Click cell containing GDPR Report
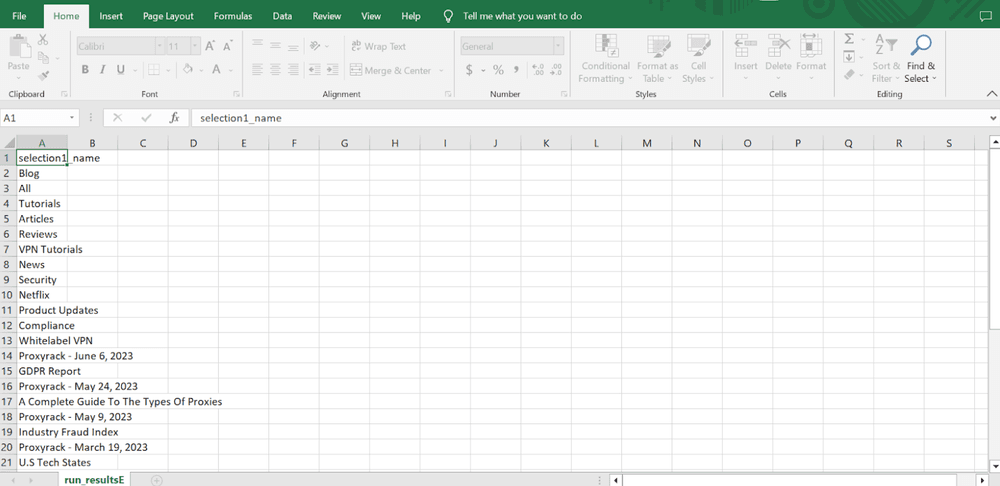1000x486 pixels. [42, 371]
